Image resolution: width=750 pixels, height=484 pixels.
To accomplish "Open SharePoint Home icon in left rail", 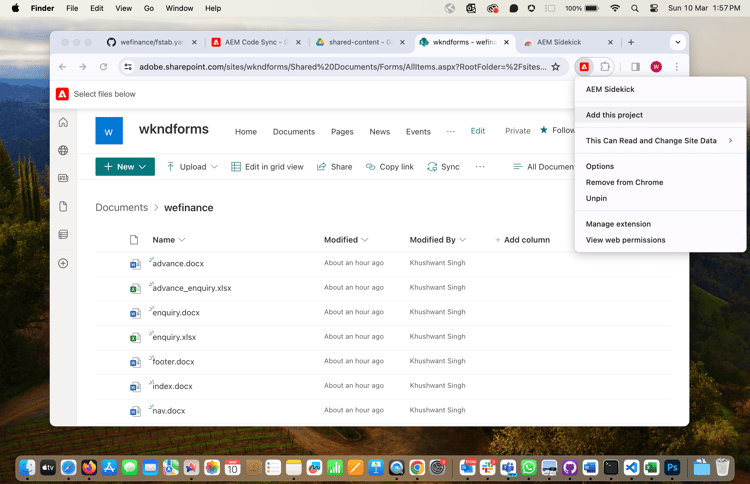I will pos(63,122).
